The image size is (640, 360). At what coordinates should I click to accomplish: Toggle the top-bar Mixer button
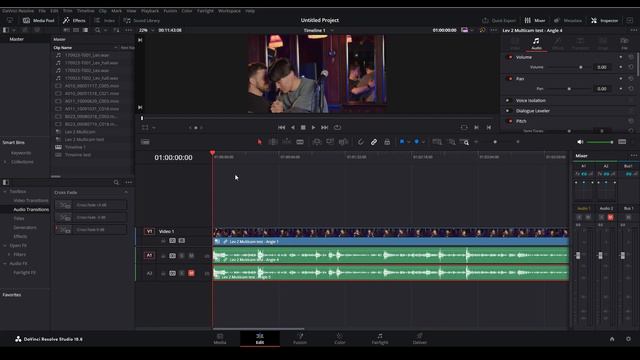535,20
